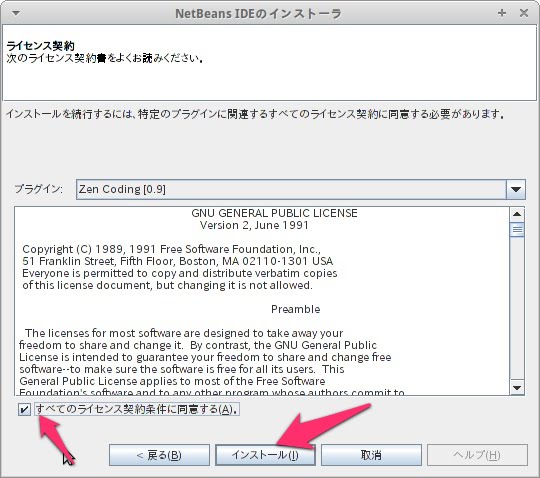Cancel installation with 取消 button
This screenshot has width=540, height=478.
click(x=371, y=455)
